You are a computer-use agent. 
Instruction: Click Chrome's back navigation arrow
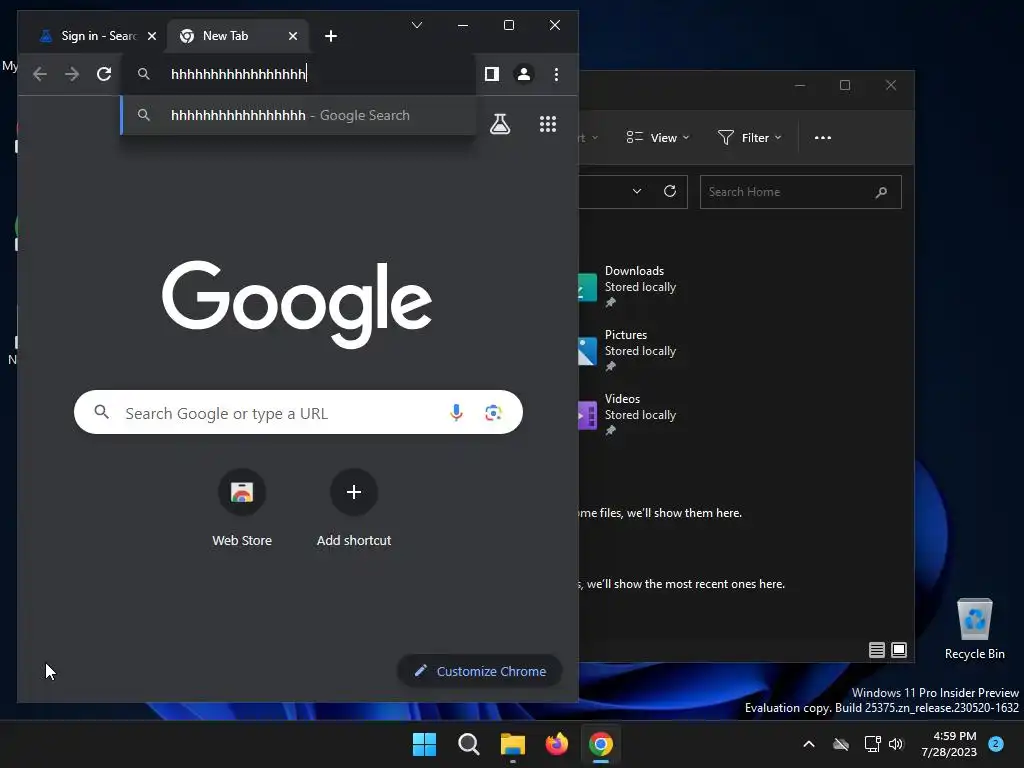[x=40, y=74]
